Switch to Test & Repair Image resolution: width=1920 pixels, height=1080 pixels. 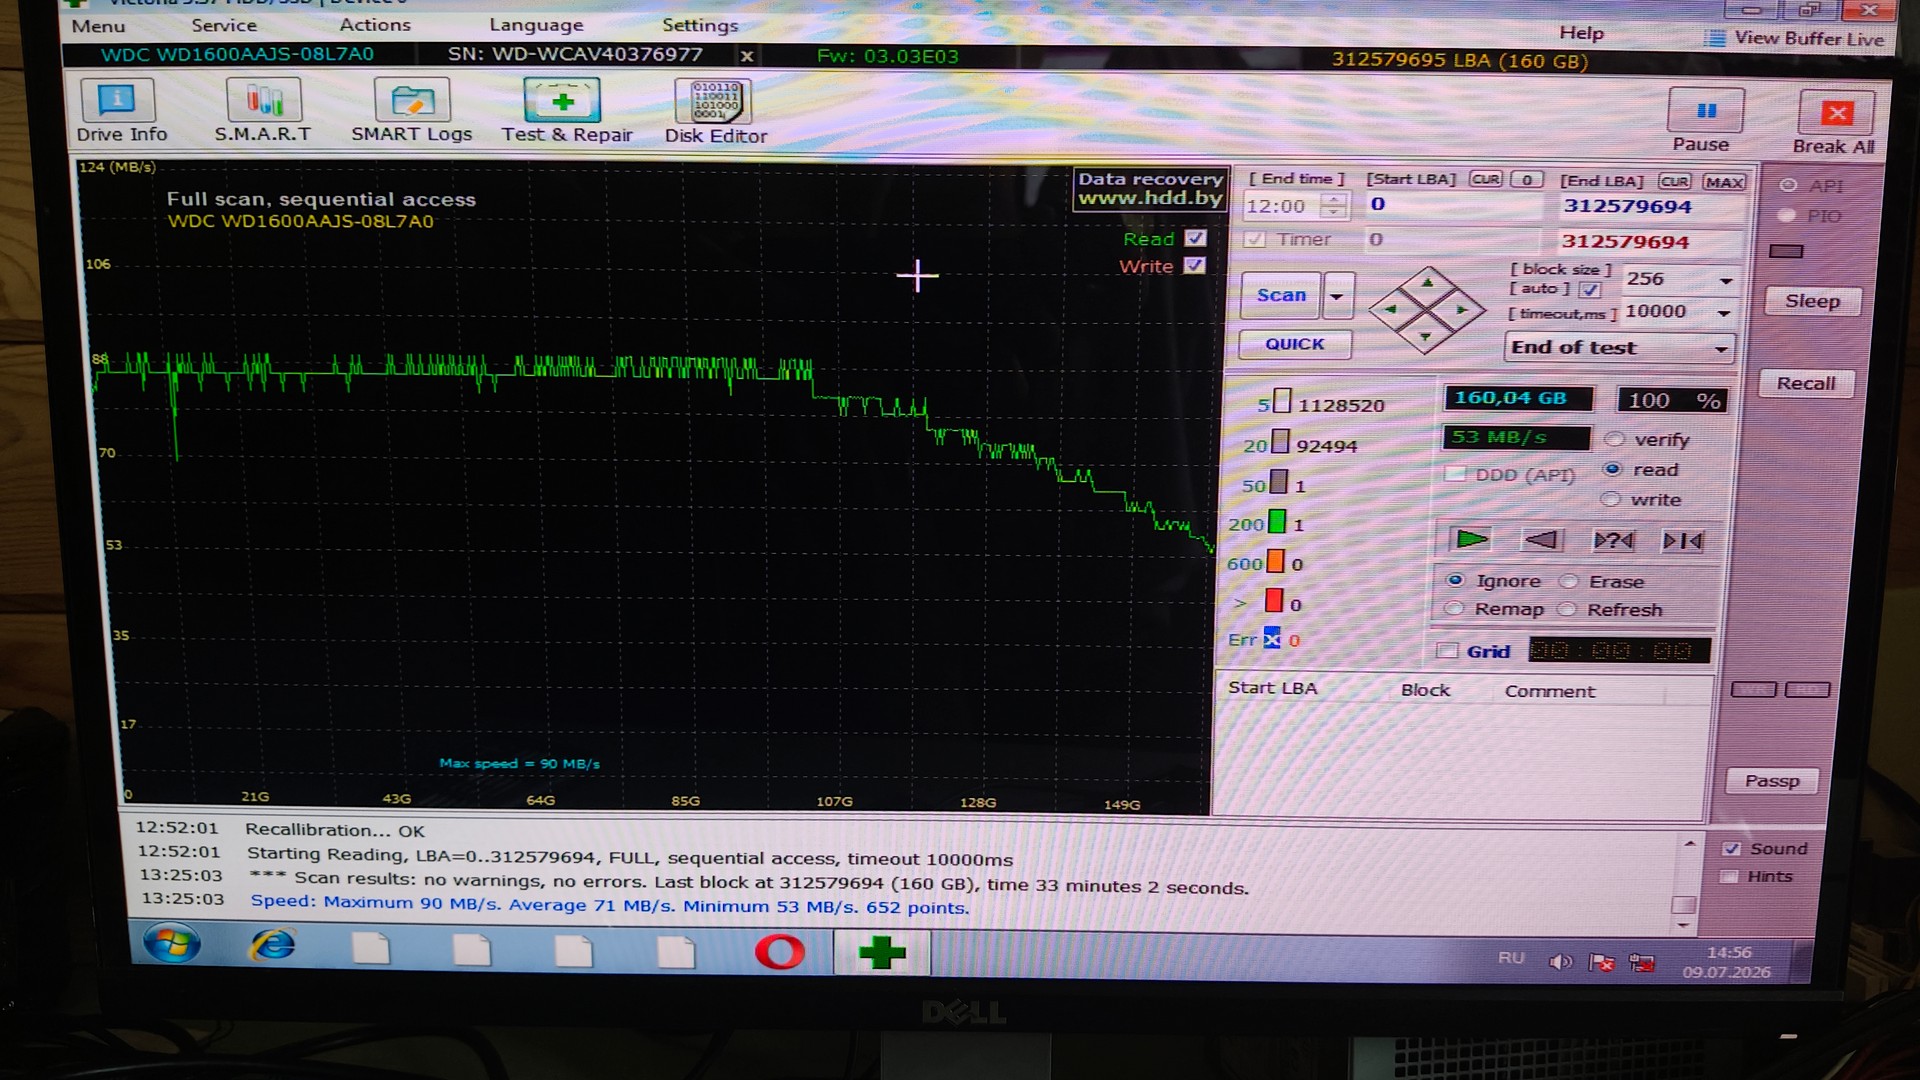[566, 111]
